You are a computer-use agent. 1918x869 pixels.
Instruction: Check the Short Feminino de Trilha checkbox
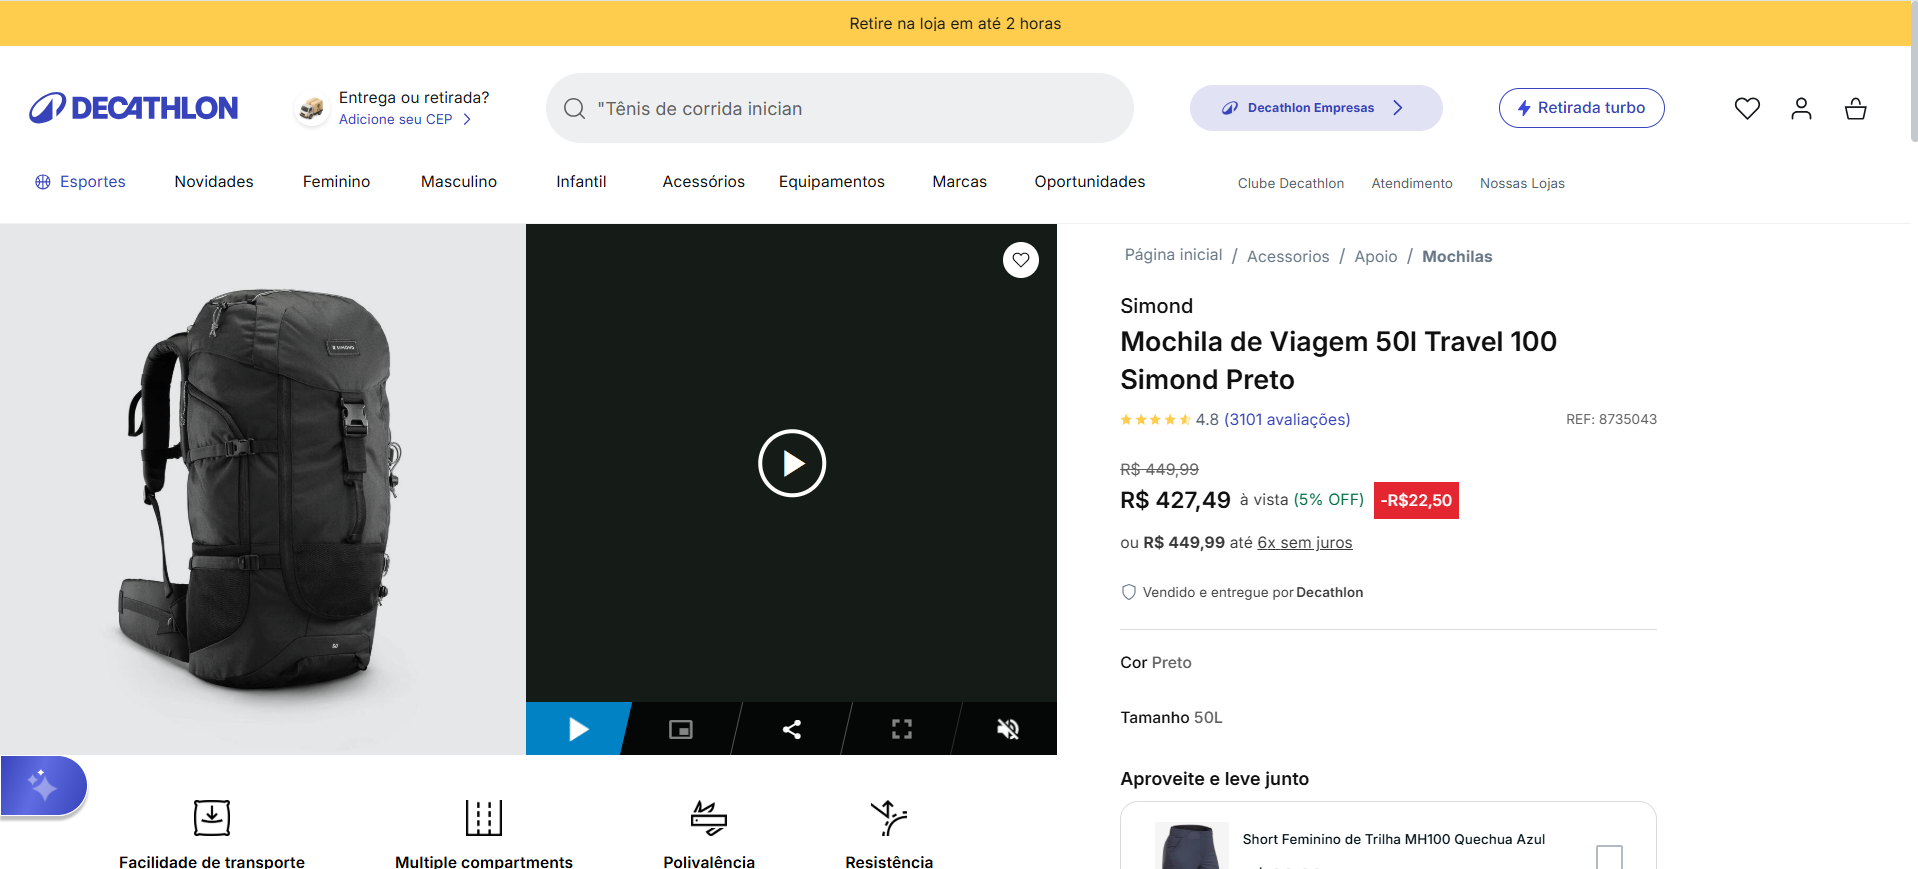(x=1609, y=857)
